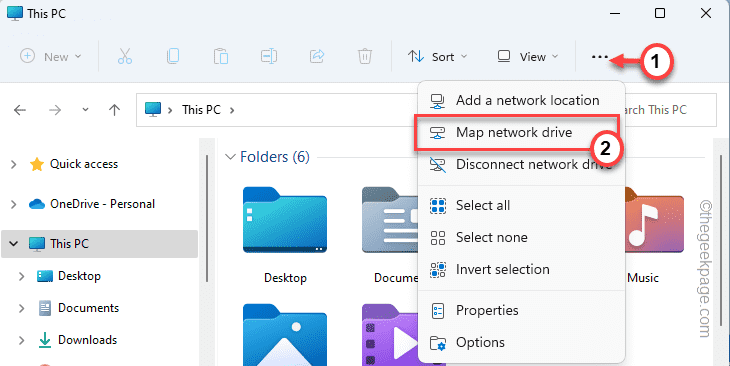Click the This PC title bar icon

[x=15, y=13]
